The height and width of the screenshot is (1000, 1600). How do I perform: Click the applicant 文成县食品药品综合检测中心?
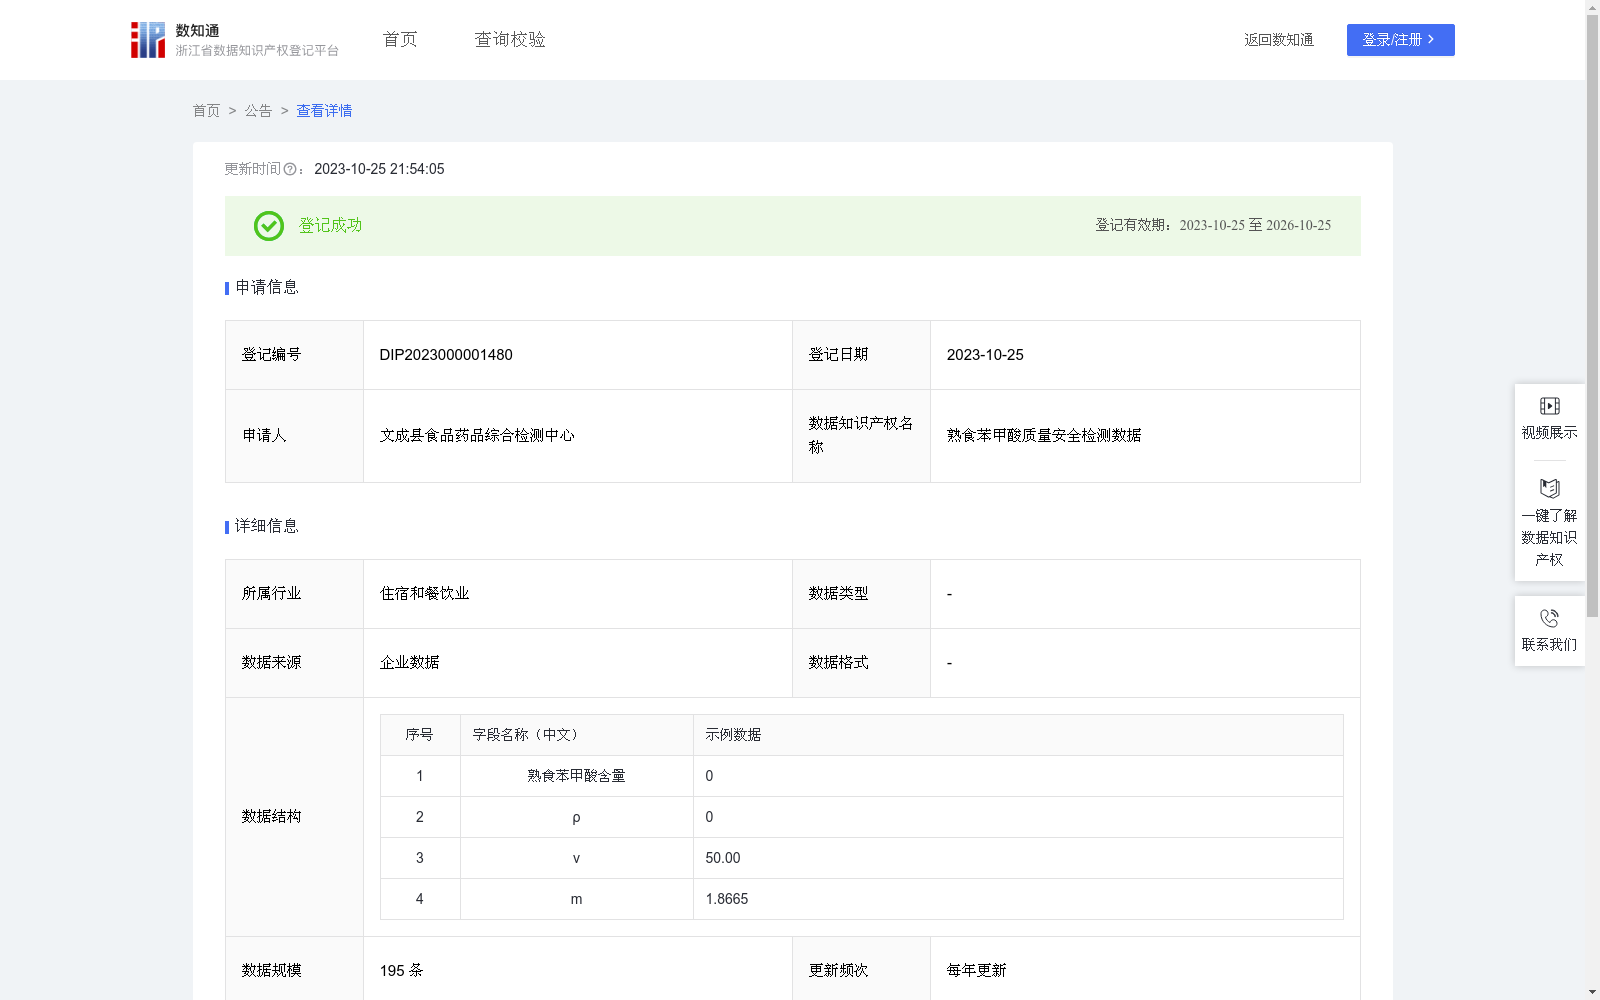point(477,436)
